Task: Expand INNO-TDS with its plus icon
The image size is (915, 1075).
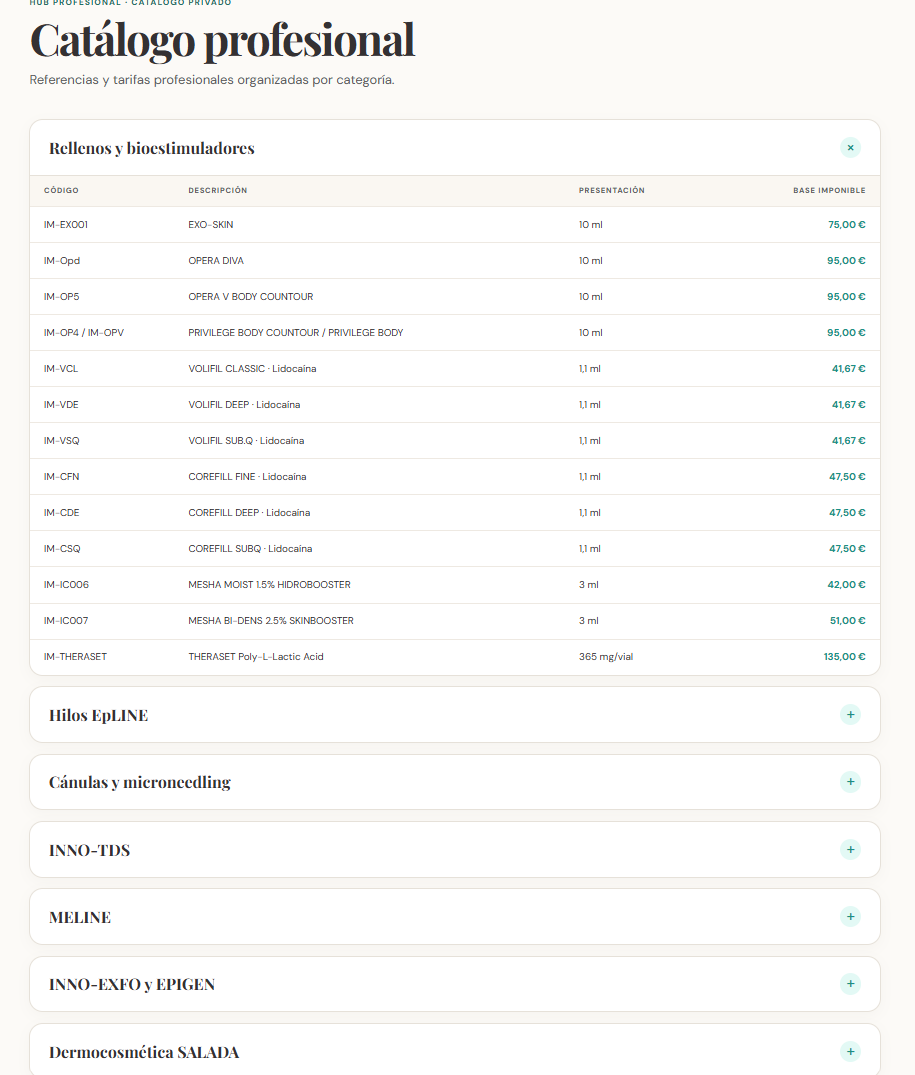Action: [850, 849]
